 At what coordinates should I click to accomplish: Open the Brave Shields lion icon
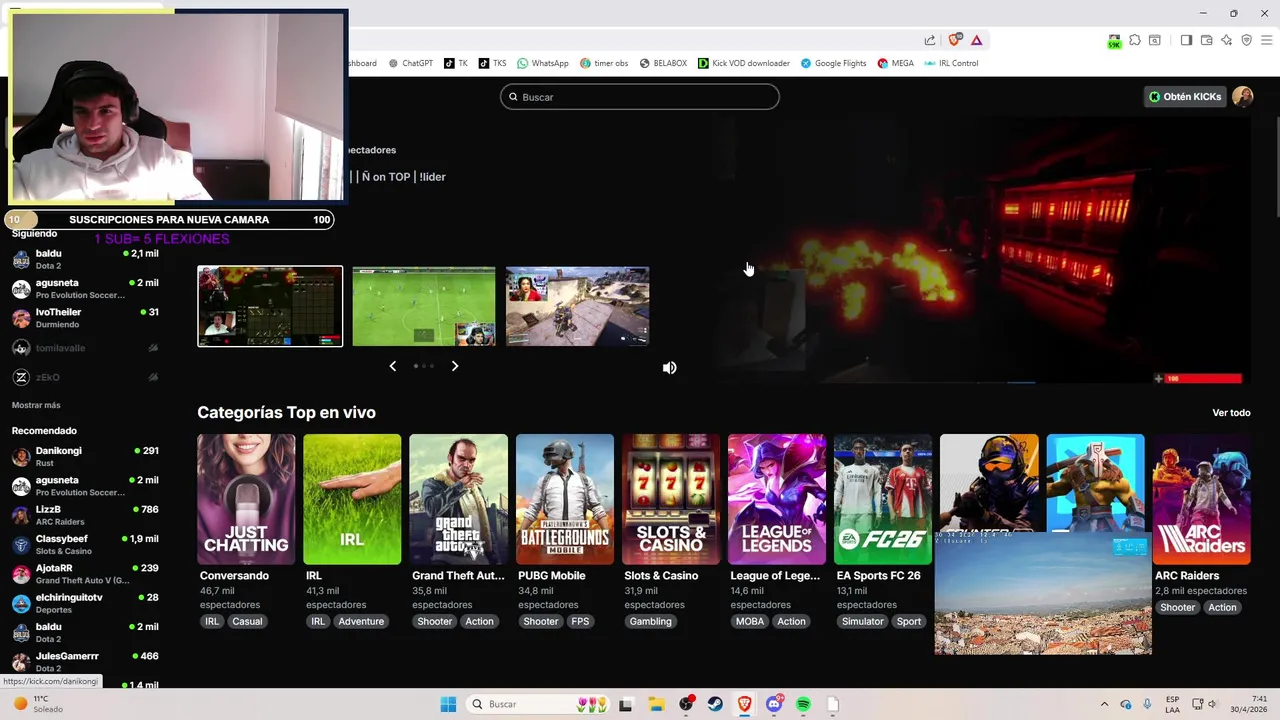pos(954,40)
